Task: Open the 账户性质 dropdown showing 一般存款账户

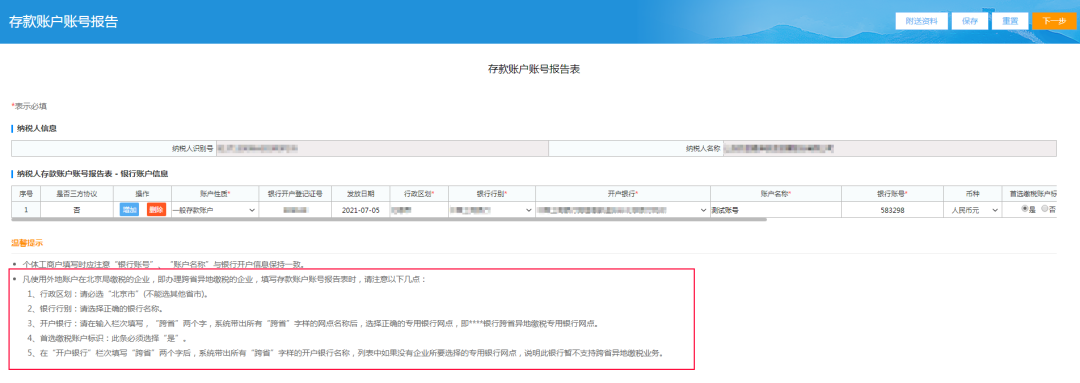Action: pyautogui.click(x=214, y=209)
